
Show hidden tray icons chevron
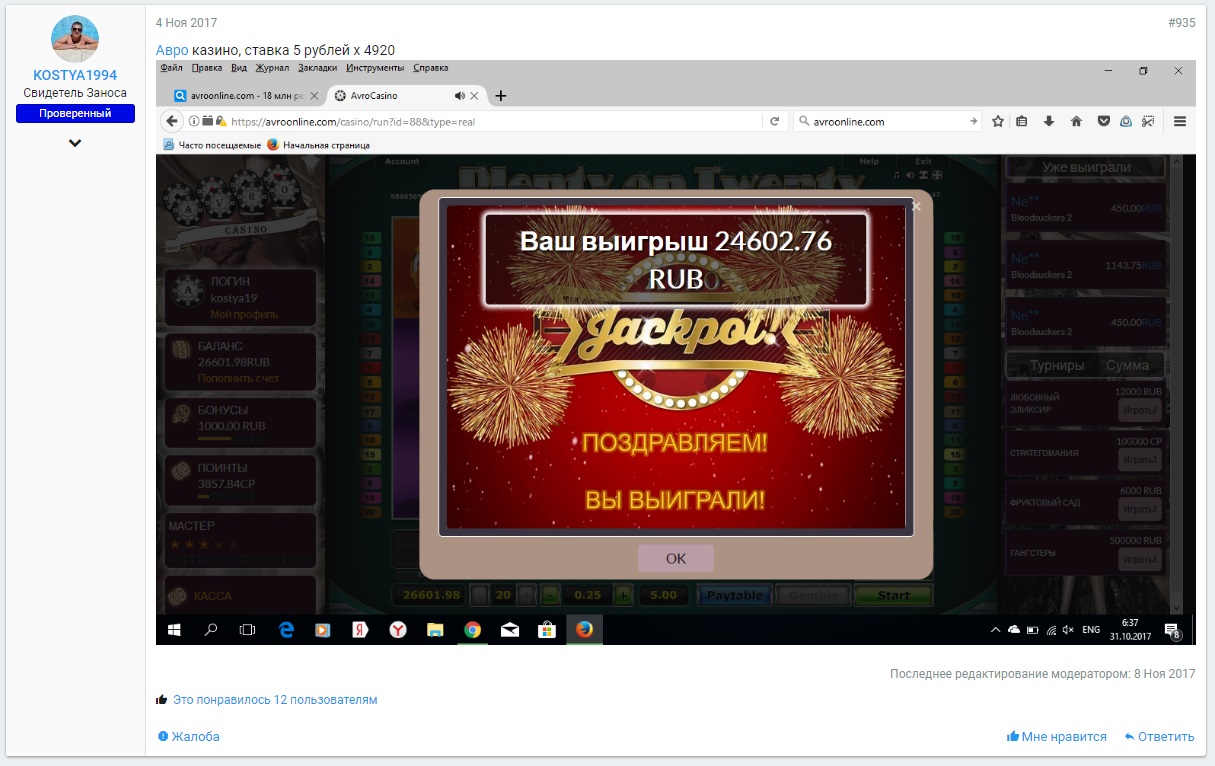coord(995,630)
